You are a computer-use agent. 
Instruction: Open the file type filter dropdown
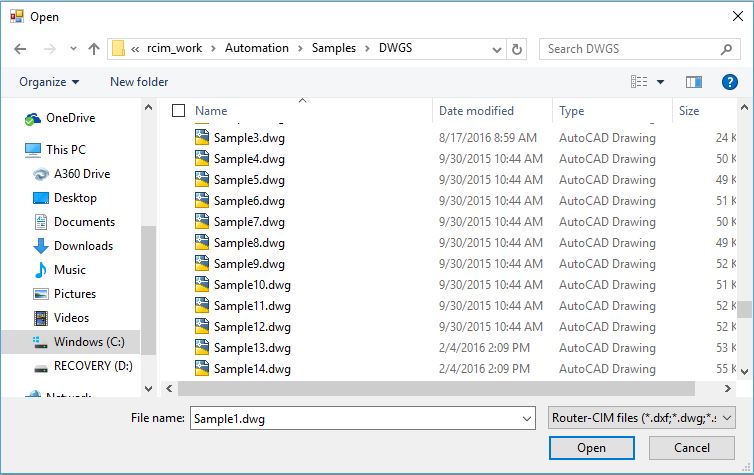tap(642, 418)
